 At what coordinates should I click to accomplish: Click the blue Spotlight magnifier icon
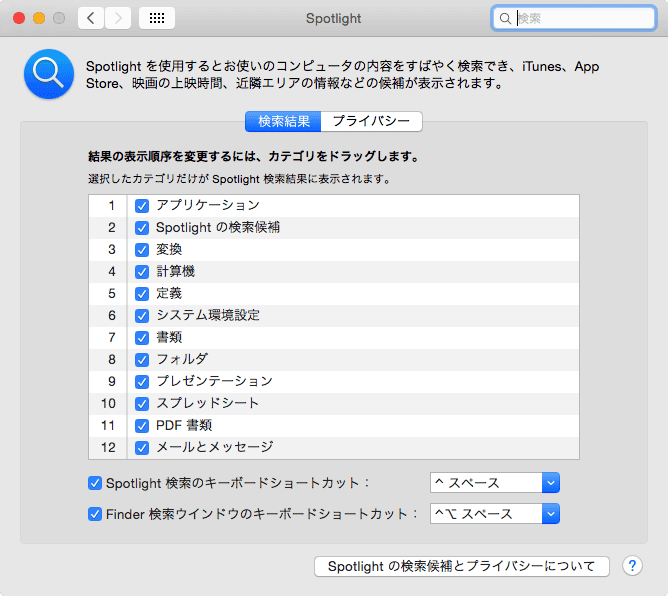49,74
